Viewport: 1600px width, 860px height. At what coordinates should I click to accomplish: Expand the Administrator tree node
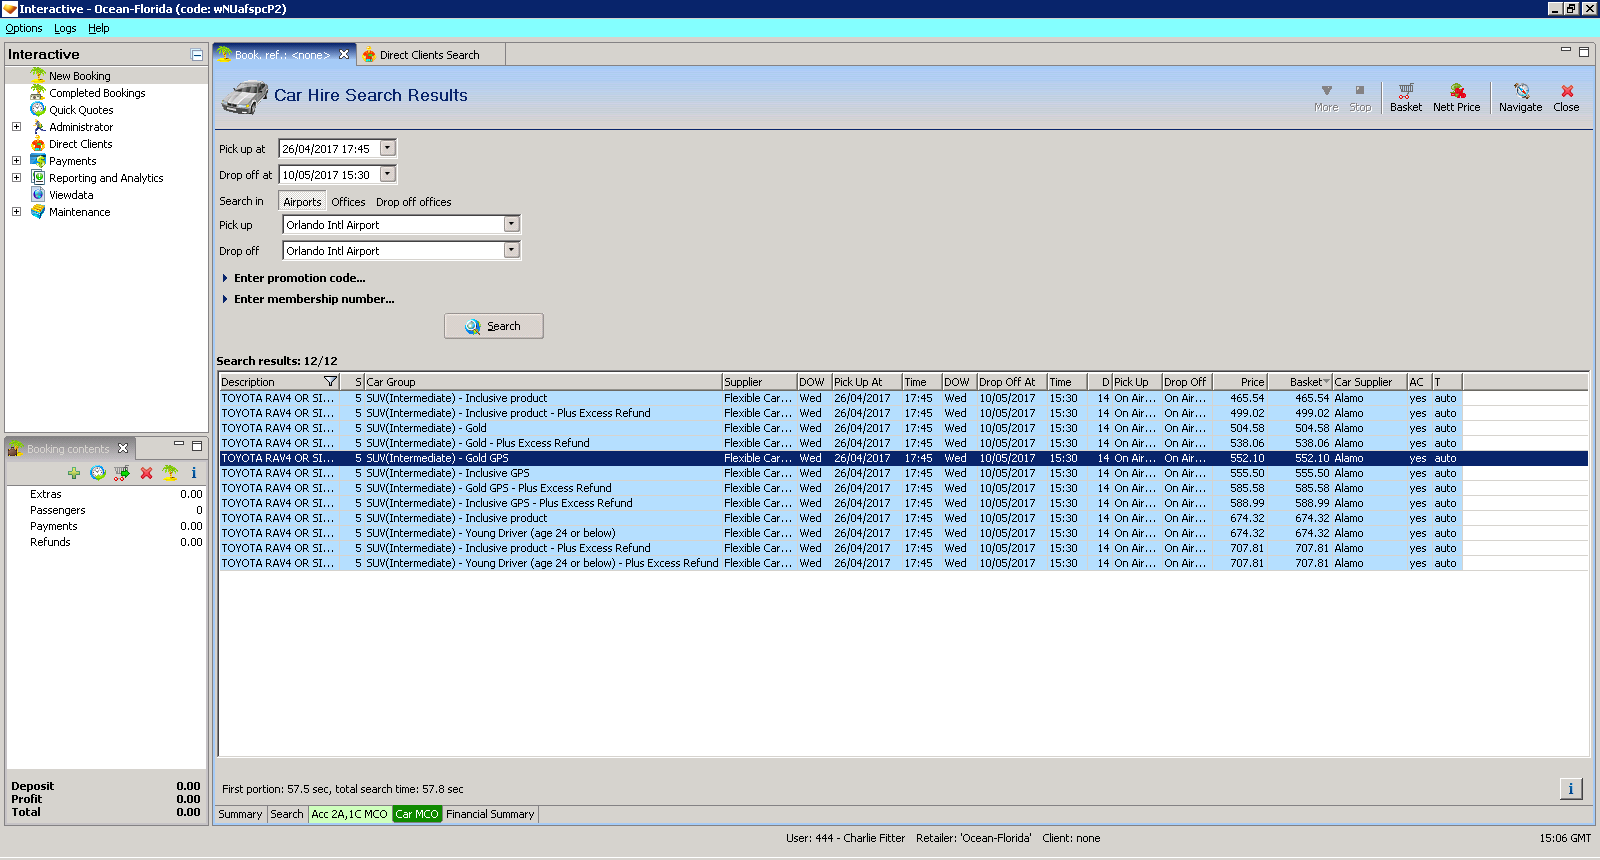pyautogui.click(x=16, y=127)
